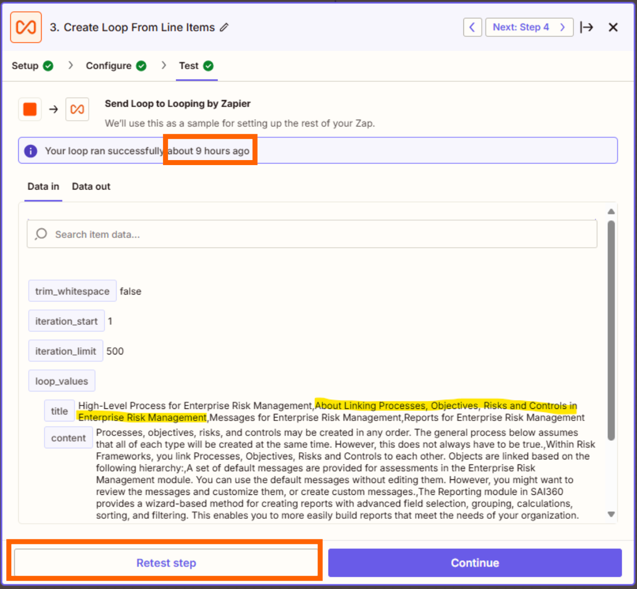Click the search magnifier icon
Viewport: 637px width, 589px height.
pyautogui.click(x=41, y=234)
